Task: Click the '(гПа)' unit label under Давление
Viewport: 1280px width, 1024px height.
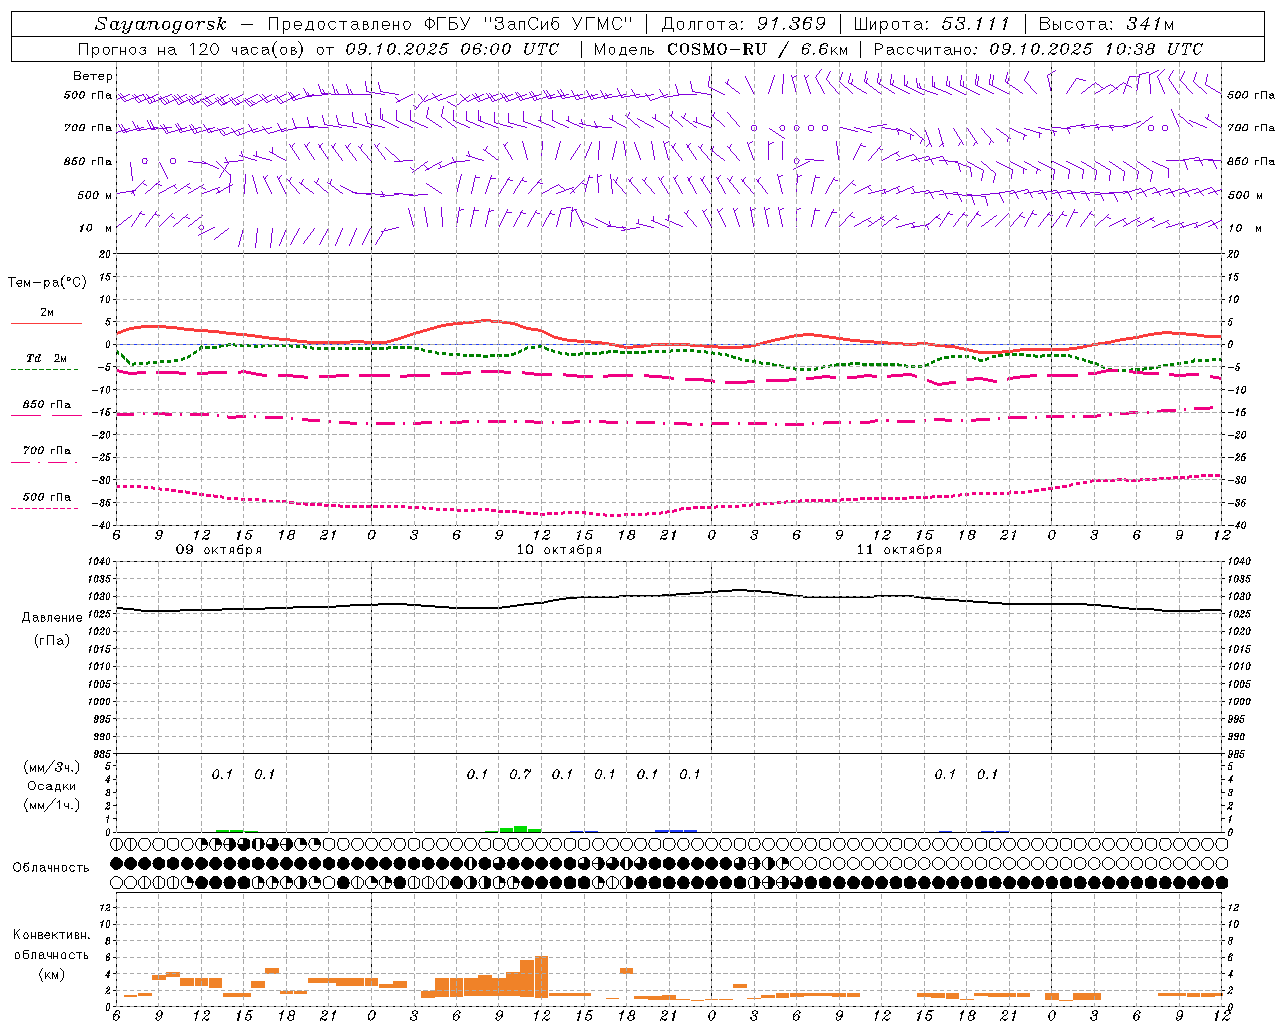Action: (52, 640)
